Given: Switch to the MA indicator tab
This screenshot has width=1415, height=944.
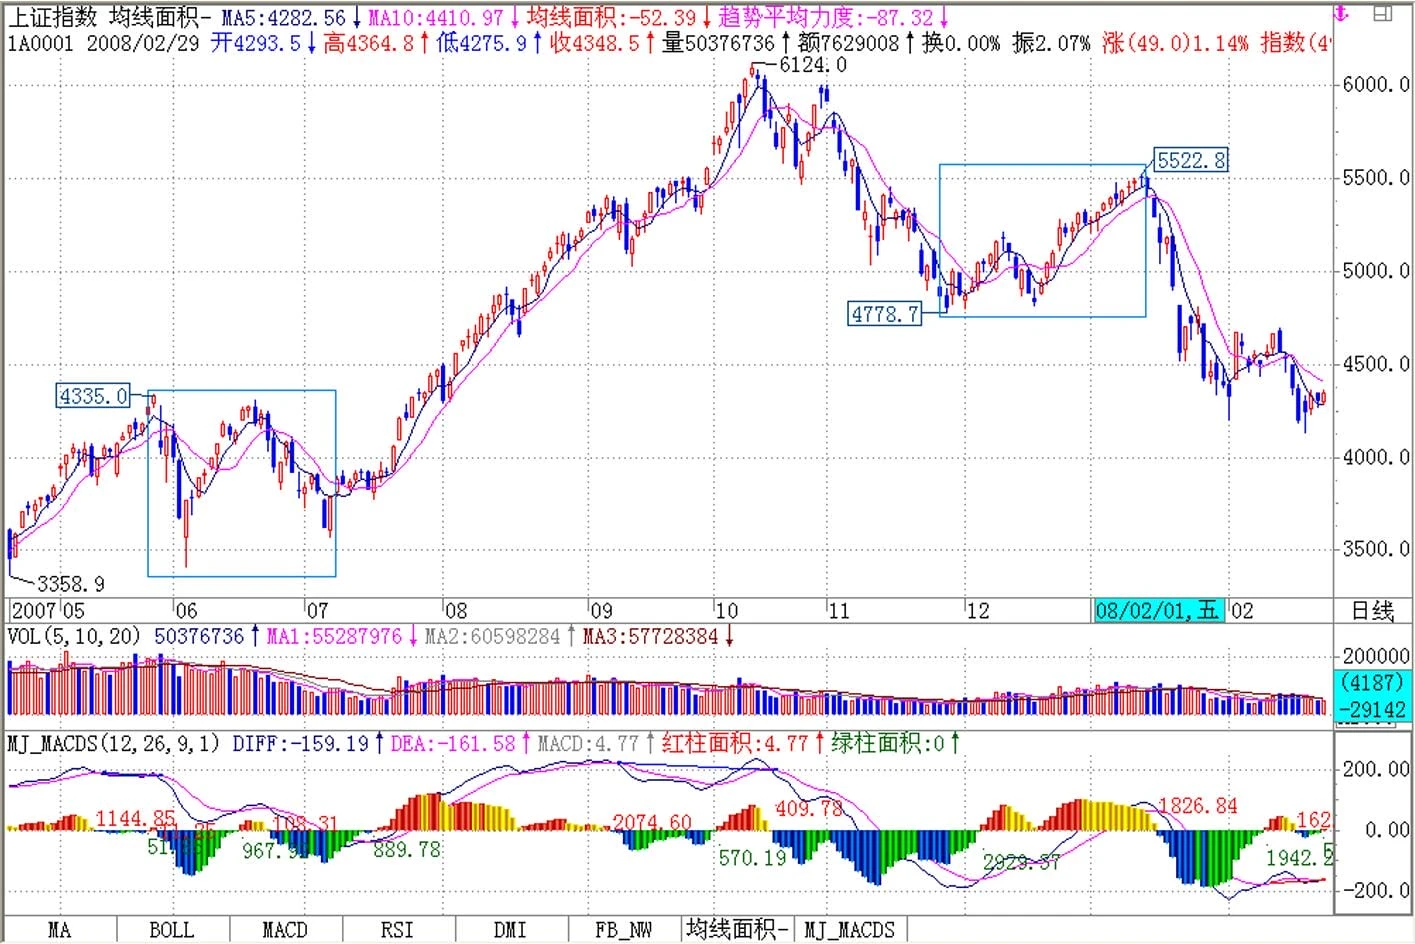Looking at the screenshot, I should 60,930.
